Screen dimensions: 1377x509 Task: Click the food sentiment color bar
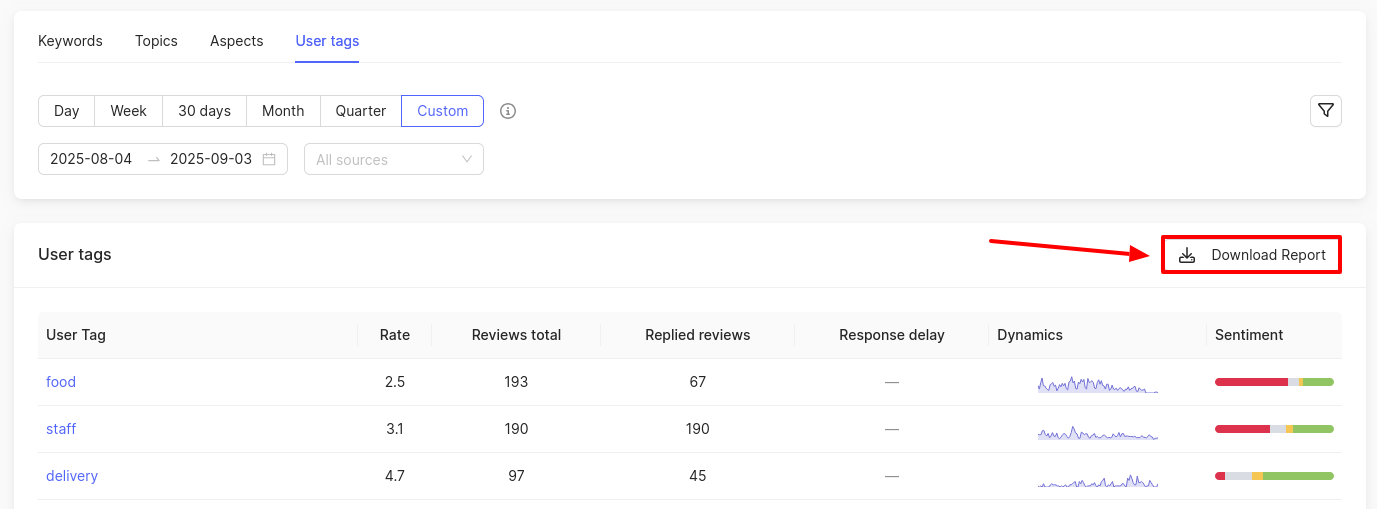click(1273, 382)
